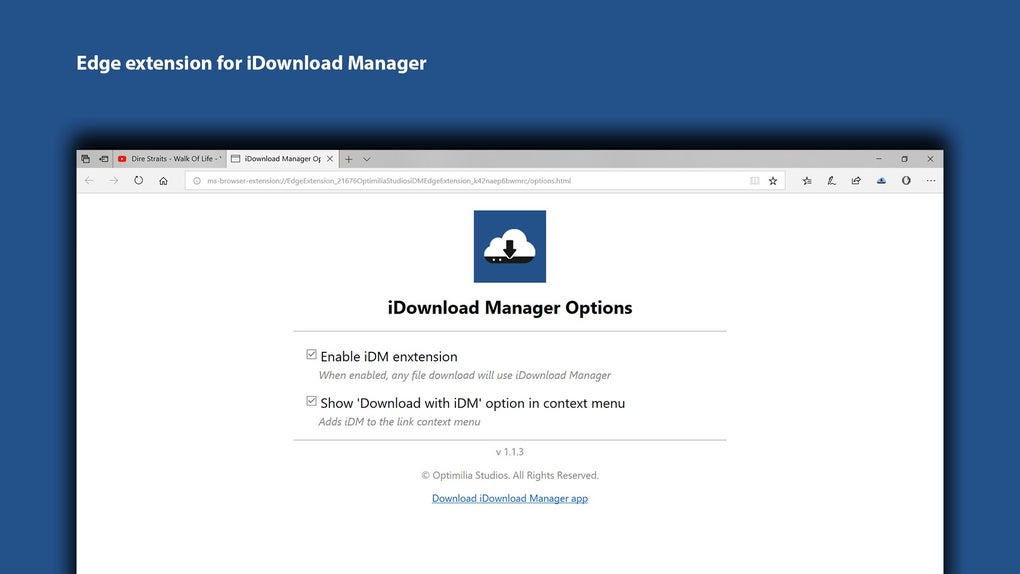The height and width of the screenshot is (574, 1020).
Task: Open Download iDownload Manager app link
Action: pos(510,499)
